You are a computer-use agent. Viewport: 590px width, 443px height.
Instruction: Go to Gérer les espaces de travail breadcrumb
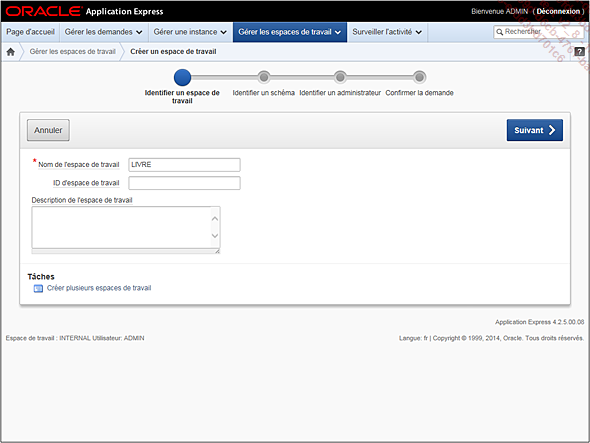coord(73,52)
